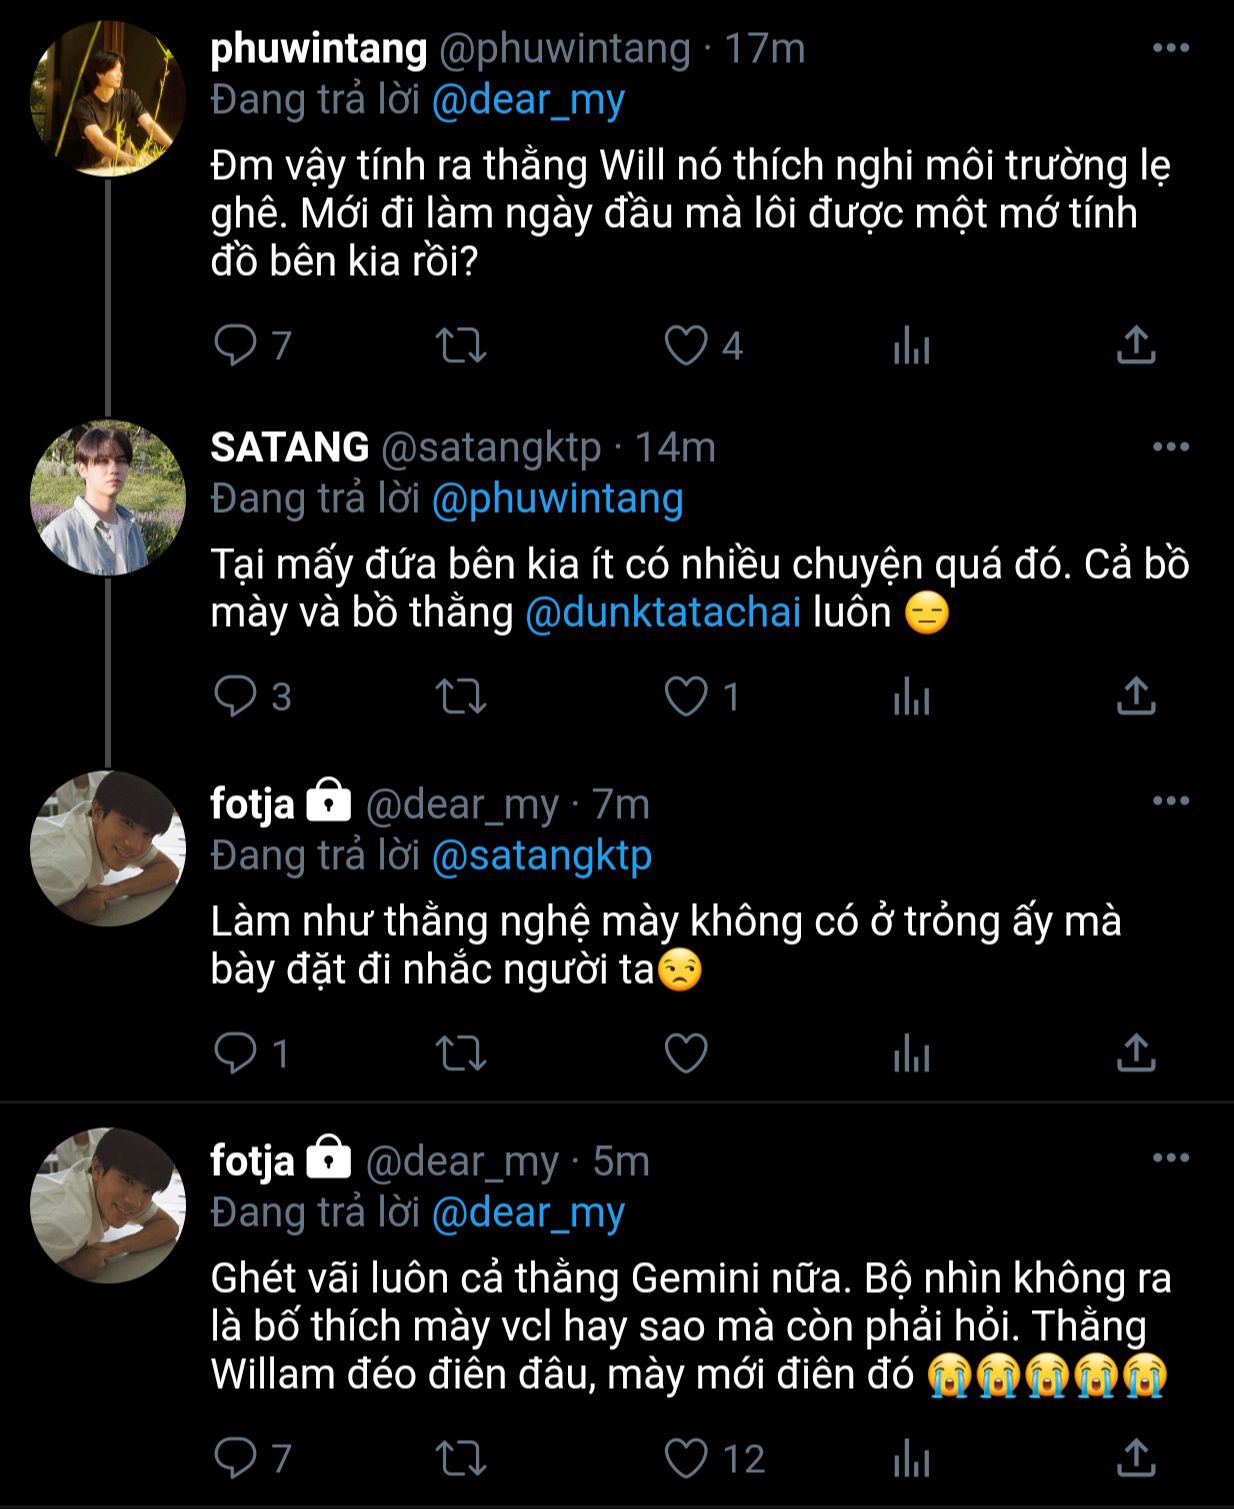1234x1509 pixels.
Task: Reply to phuwintang's tweet
Action: click(x=236, y=346)
